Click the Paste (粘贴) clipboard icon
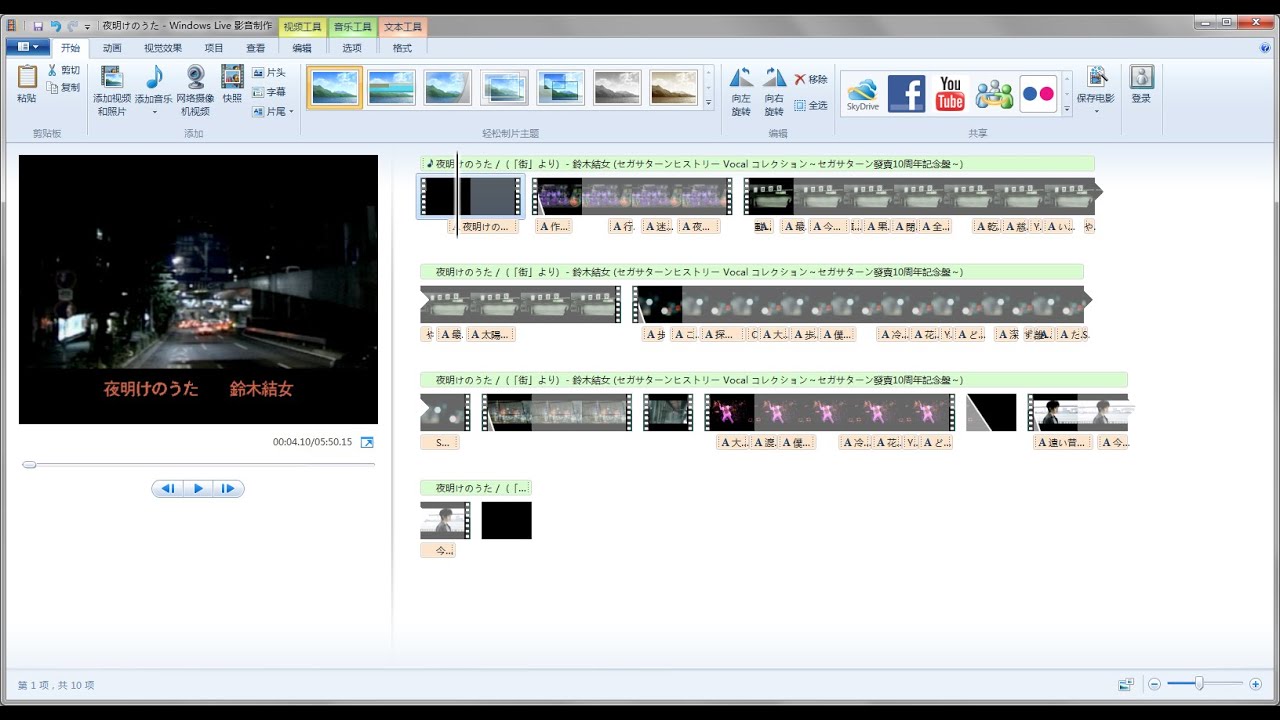Screen dimensions: 1280x720 [x=27, y=77]
